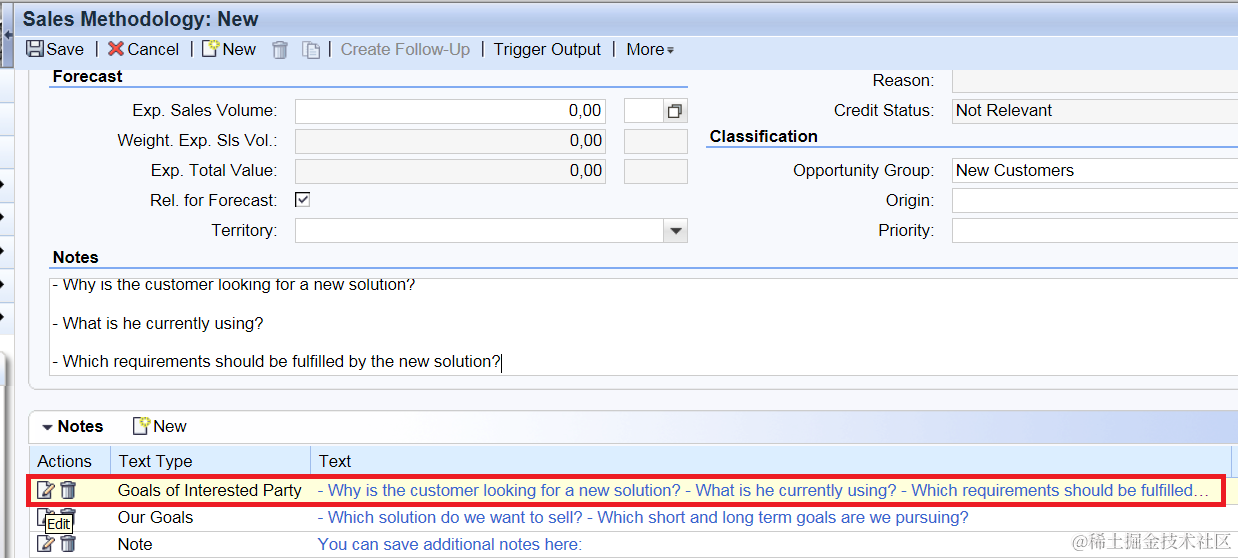Select the 'Goals of Interested Party' cell
The image size is (1238, 558).
[x=210, y=490]
